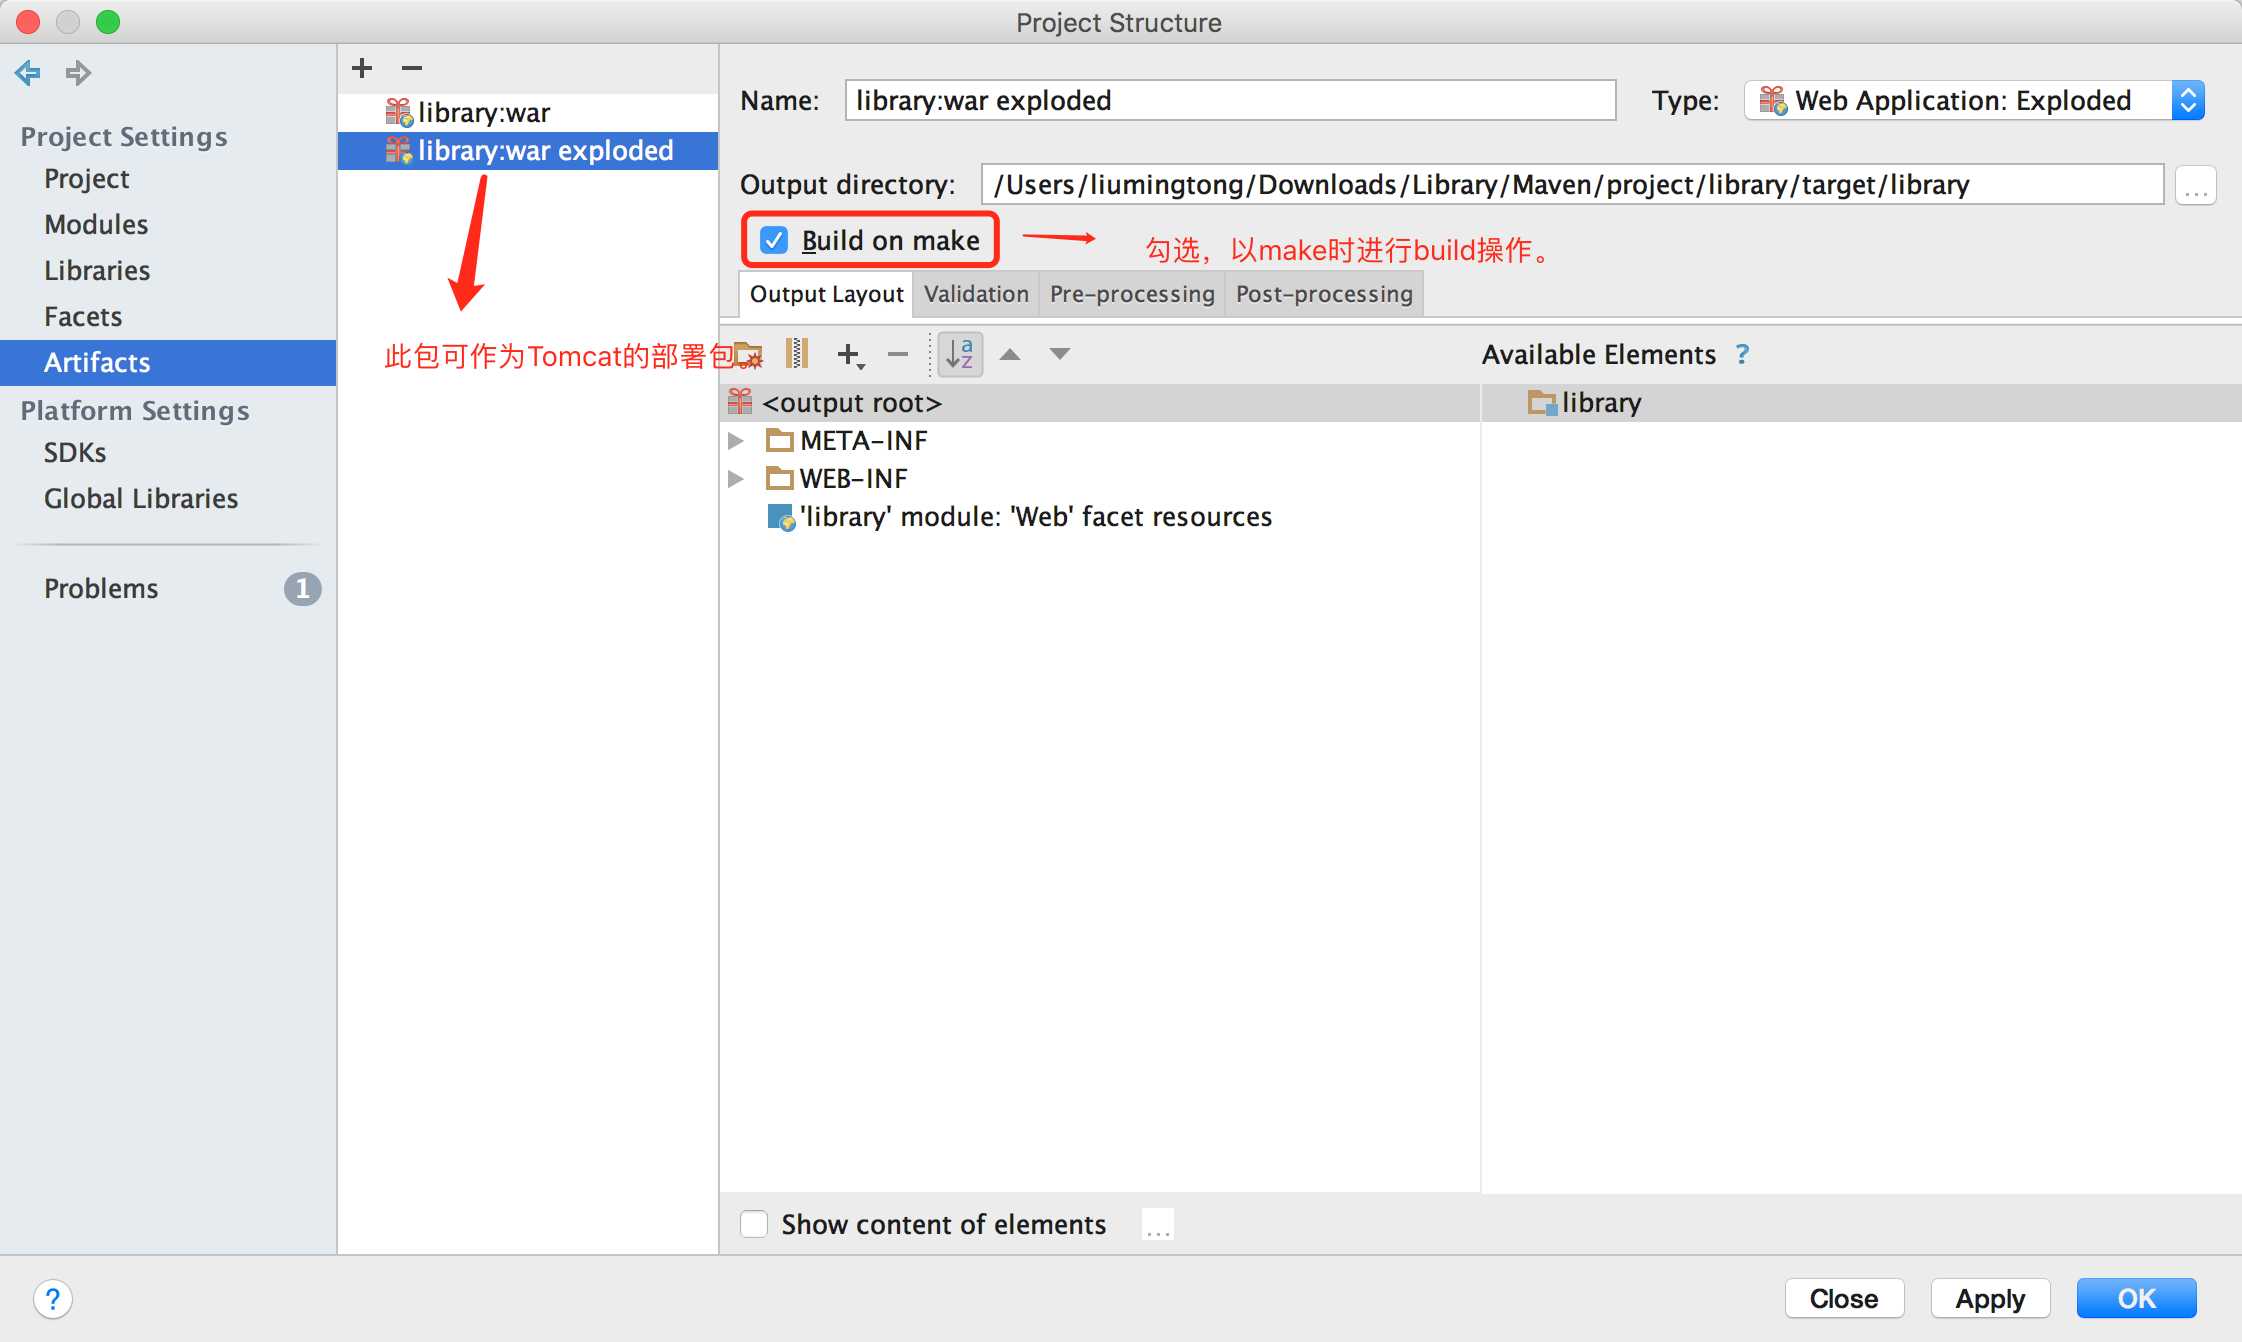Image resolution: width=2242 pixels, height=1342 pixels.
Task: Toggle sort elements by names icon
Action: pos(960,354)
